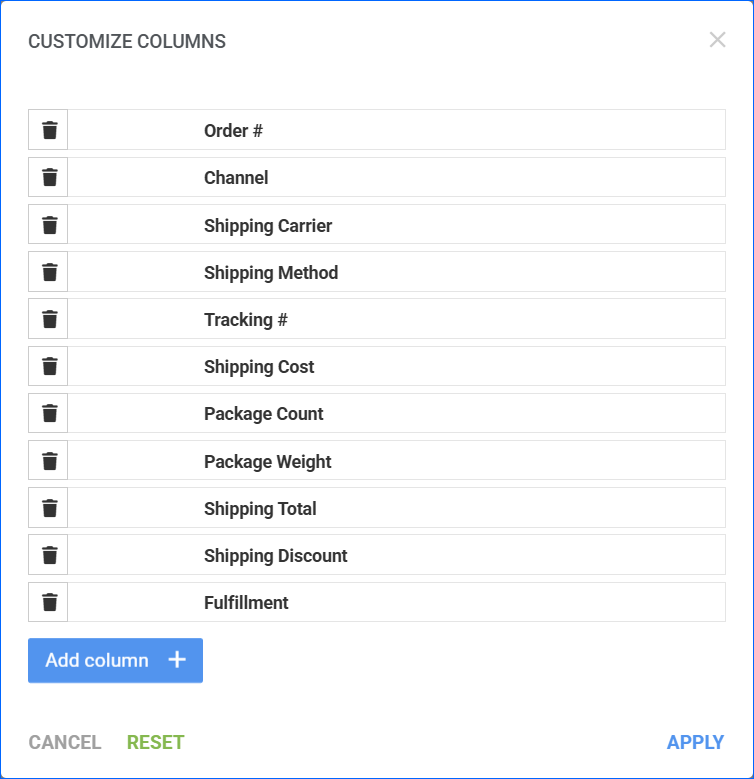This screenshot has height=779, width=754.
Task: Close the Customize Columns dialog
Action: 717,40
